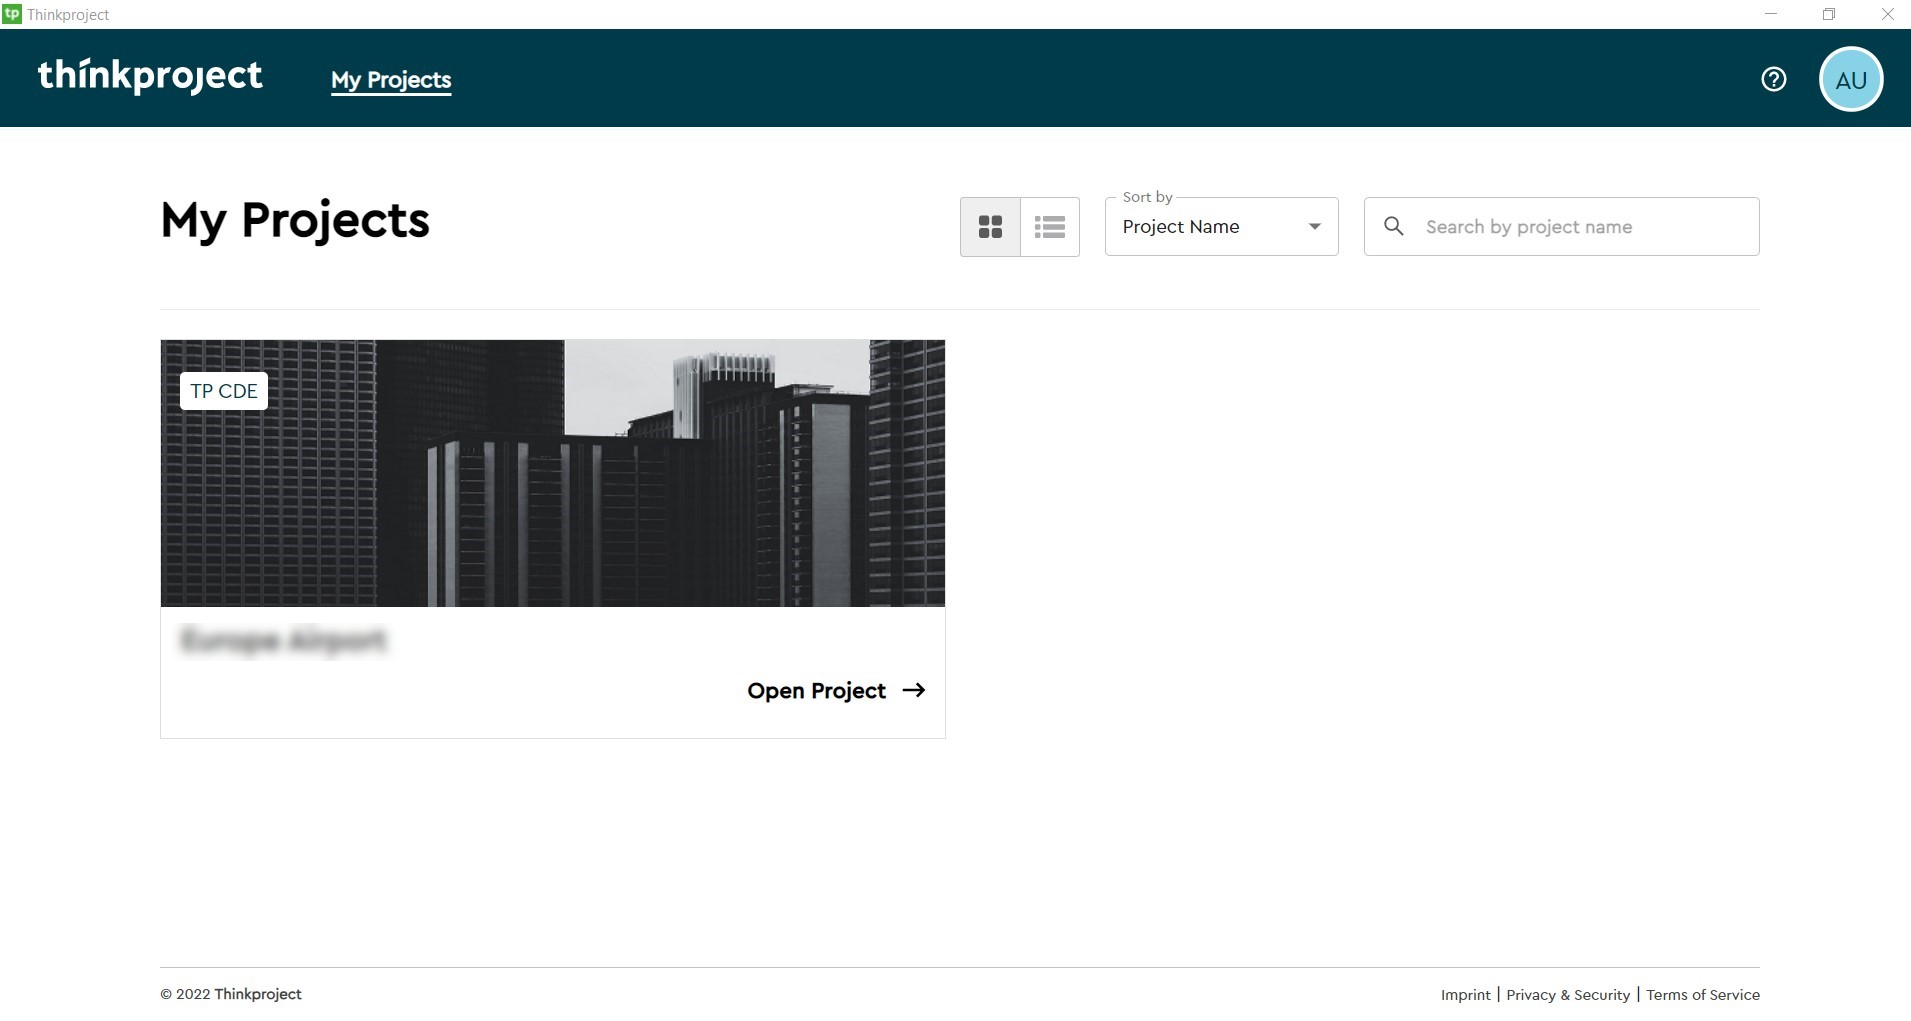This screenshot has height=1021, width=1911.
Task: Click the TP CDE badge on project card
Action: tap(224, 391)
